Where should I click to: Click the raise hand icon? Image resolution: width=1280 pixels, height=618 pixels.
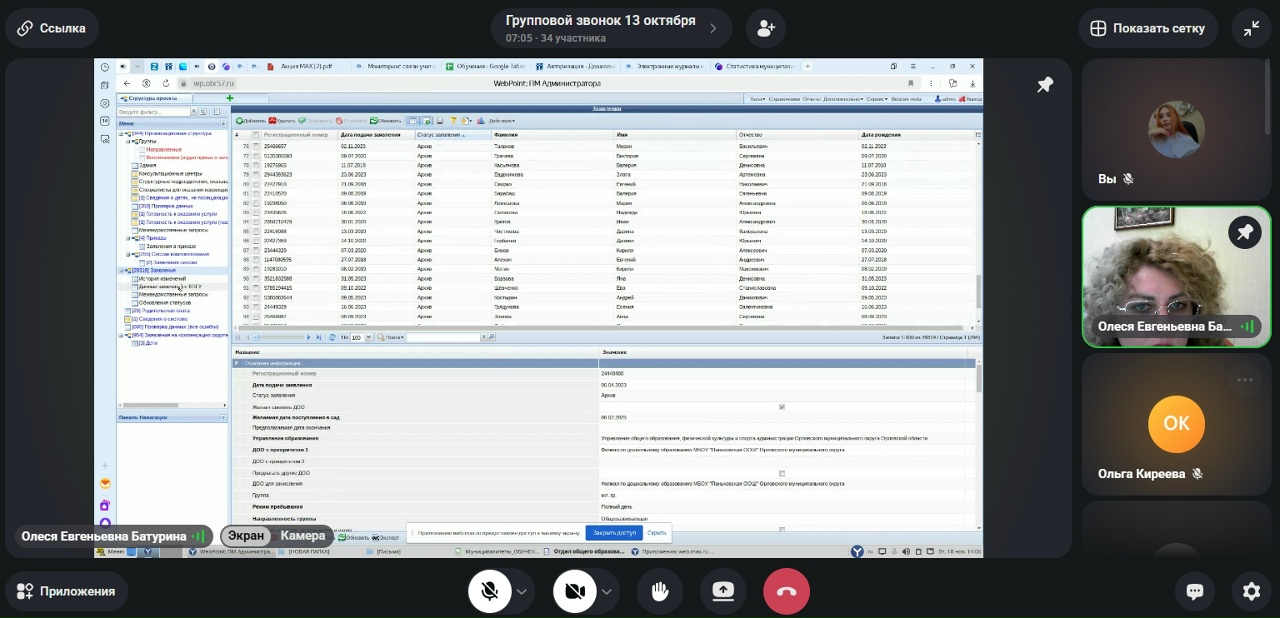coord(660,591)
